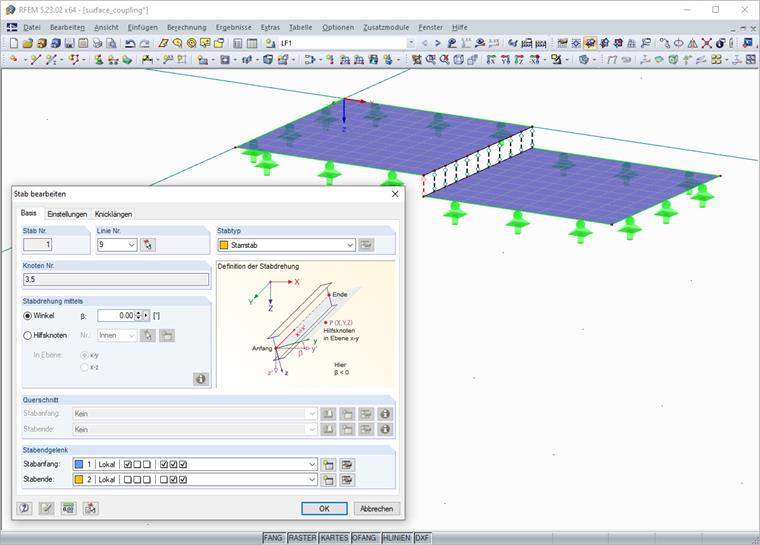Image resolution: width=760 pixels, height=545 pixels.
Task: Click the next load case arrow
Action: tap(438, 43)
